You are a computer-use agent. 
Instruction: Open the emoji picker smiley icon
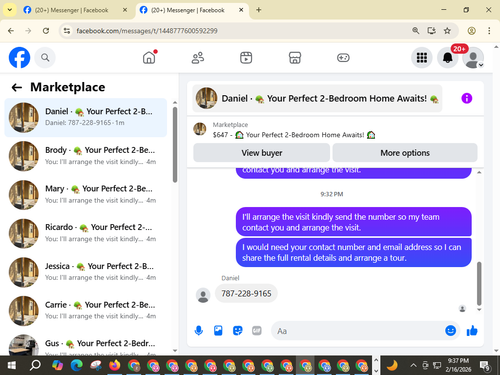point(450,331)
